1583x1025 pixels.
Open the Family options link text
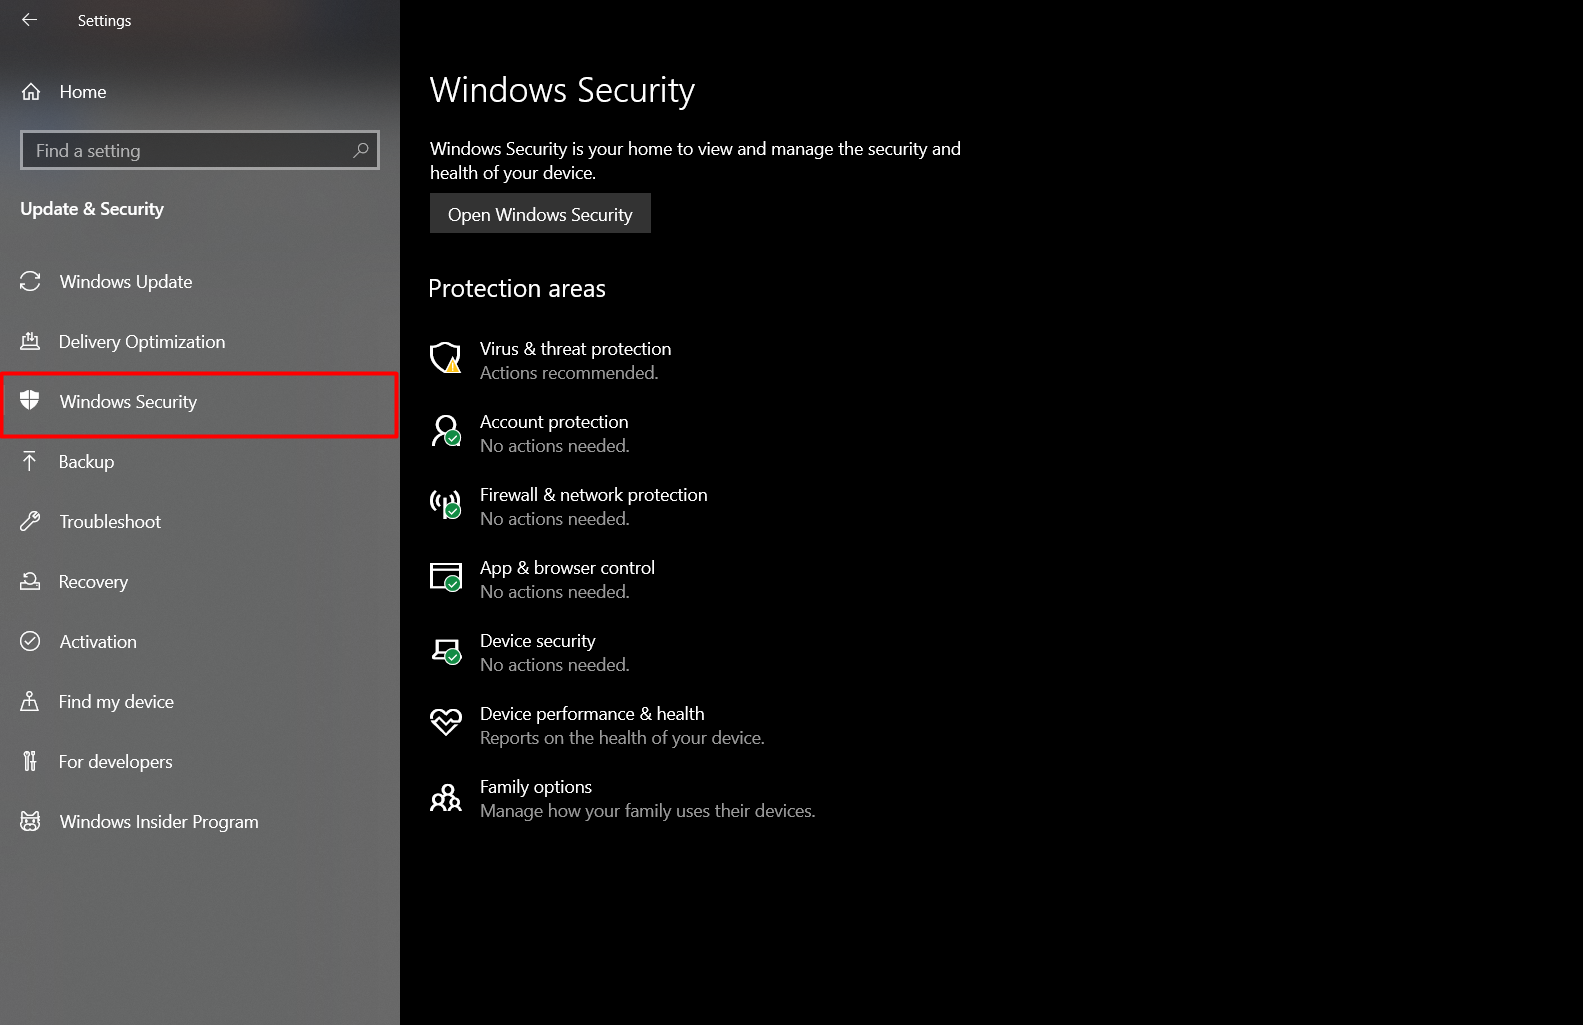point(535,787)
